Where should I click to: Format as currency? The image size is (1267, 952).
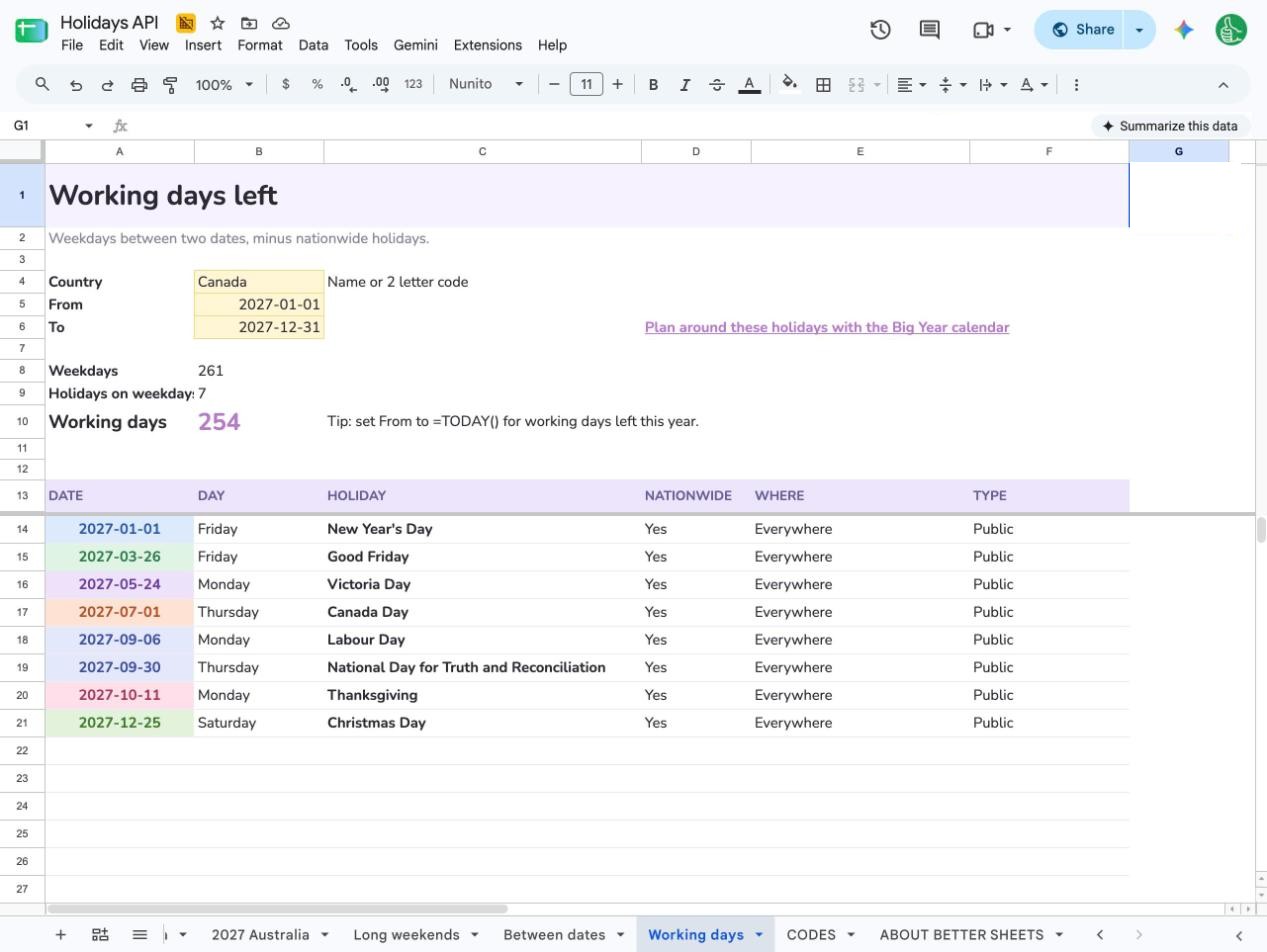(x=286, y=85)
